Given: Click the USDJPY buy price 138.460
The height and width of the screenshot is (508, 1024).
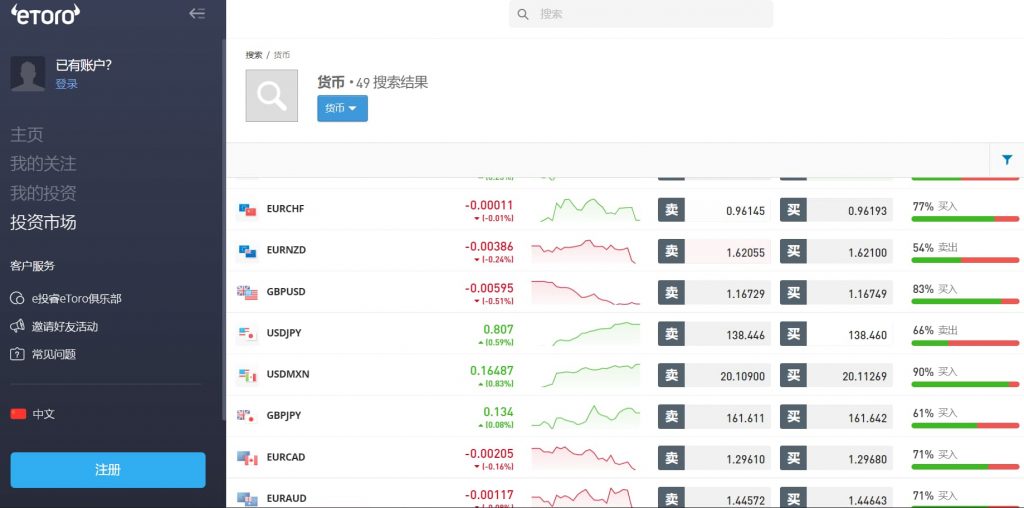Looking at the screenshot, I should pos(867,335).
